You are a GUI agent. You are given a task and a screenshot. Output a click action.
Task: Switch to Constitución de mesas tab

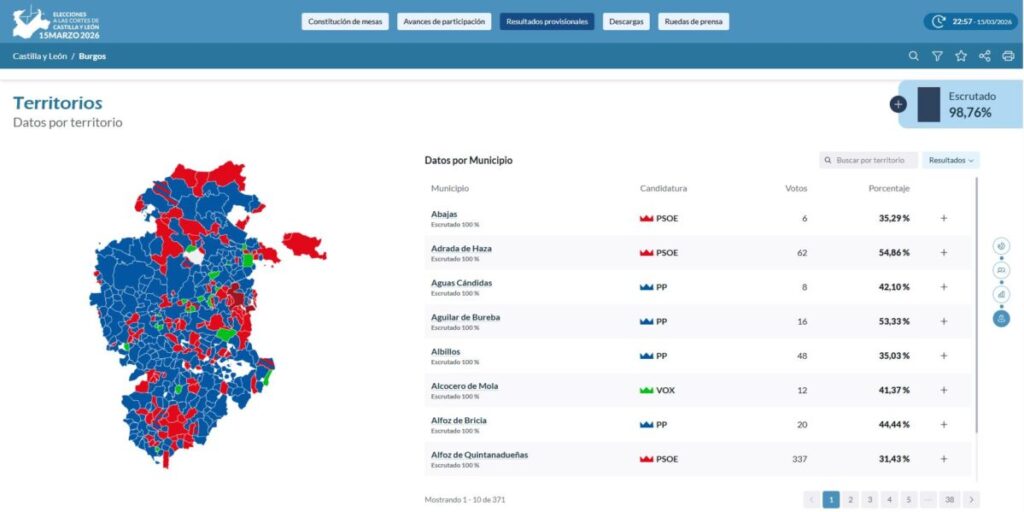click(345, 21)
